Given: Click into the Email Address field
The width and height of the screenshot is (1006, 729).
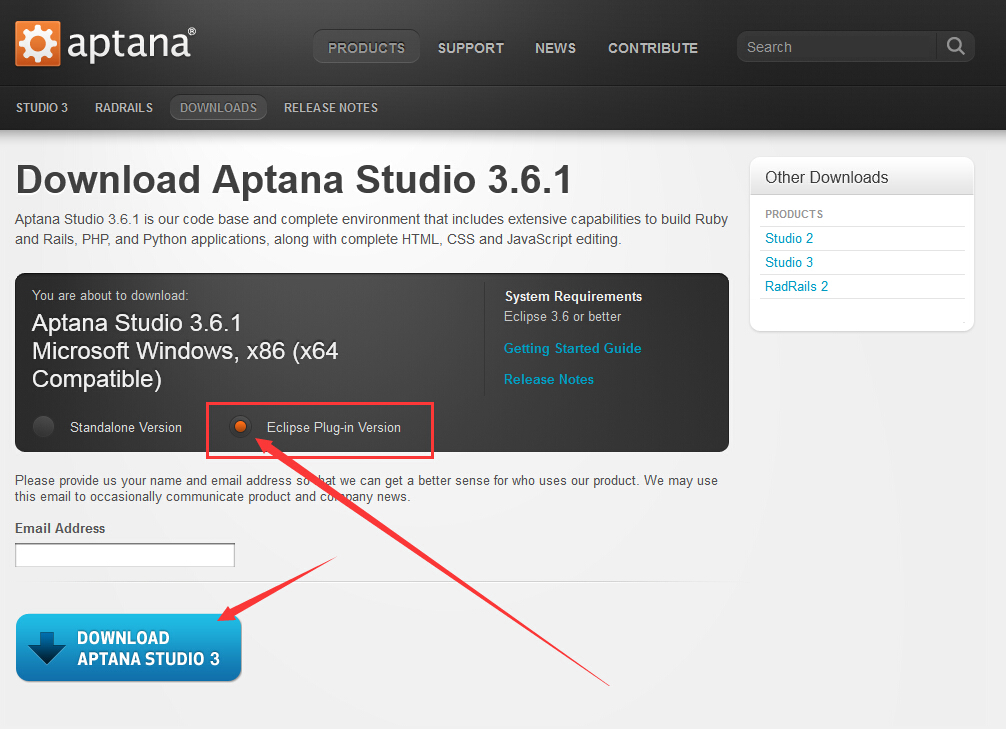Looking at the screenshot, I should click(125, 555).
